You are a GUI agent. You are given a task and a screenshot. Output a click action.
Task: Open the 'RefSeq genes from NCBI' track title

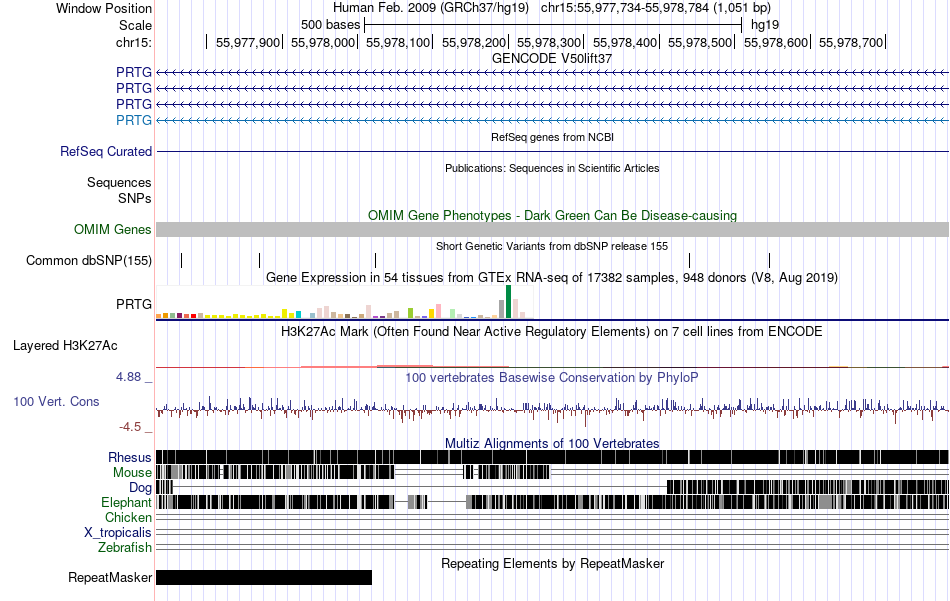coord(552,138)
